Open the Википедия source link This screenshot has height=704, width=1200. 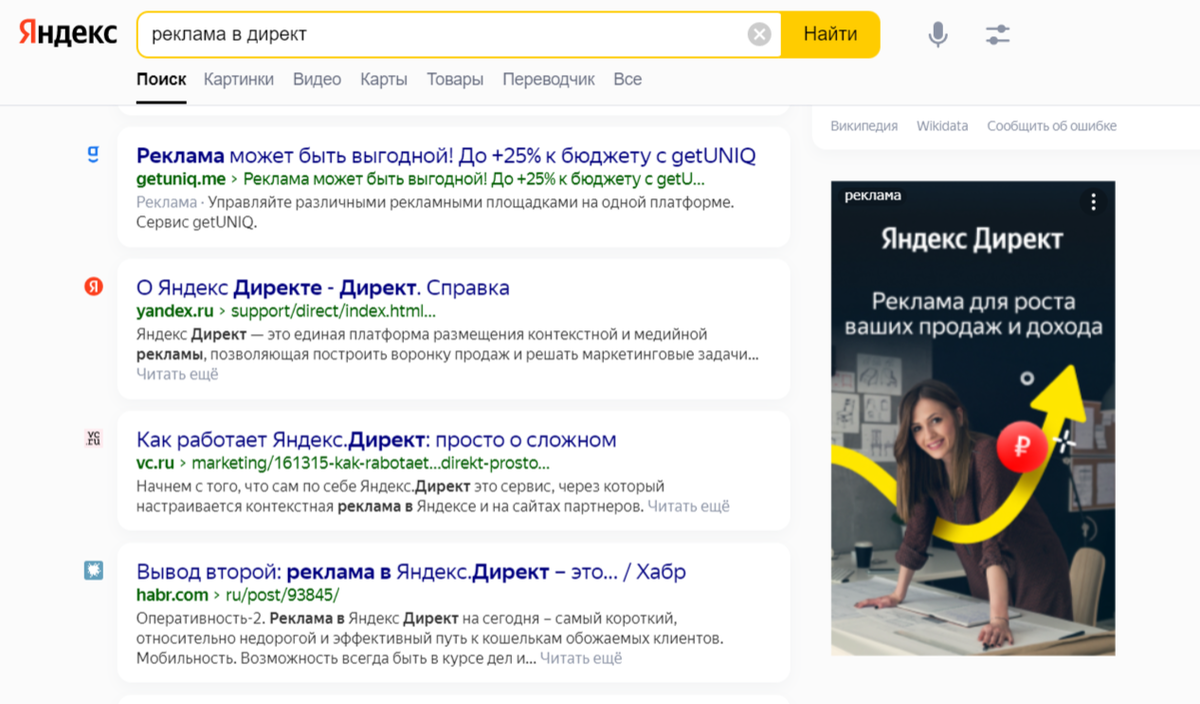click(x=864, y=126)
